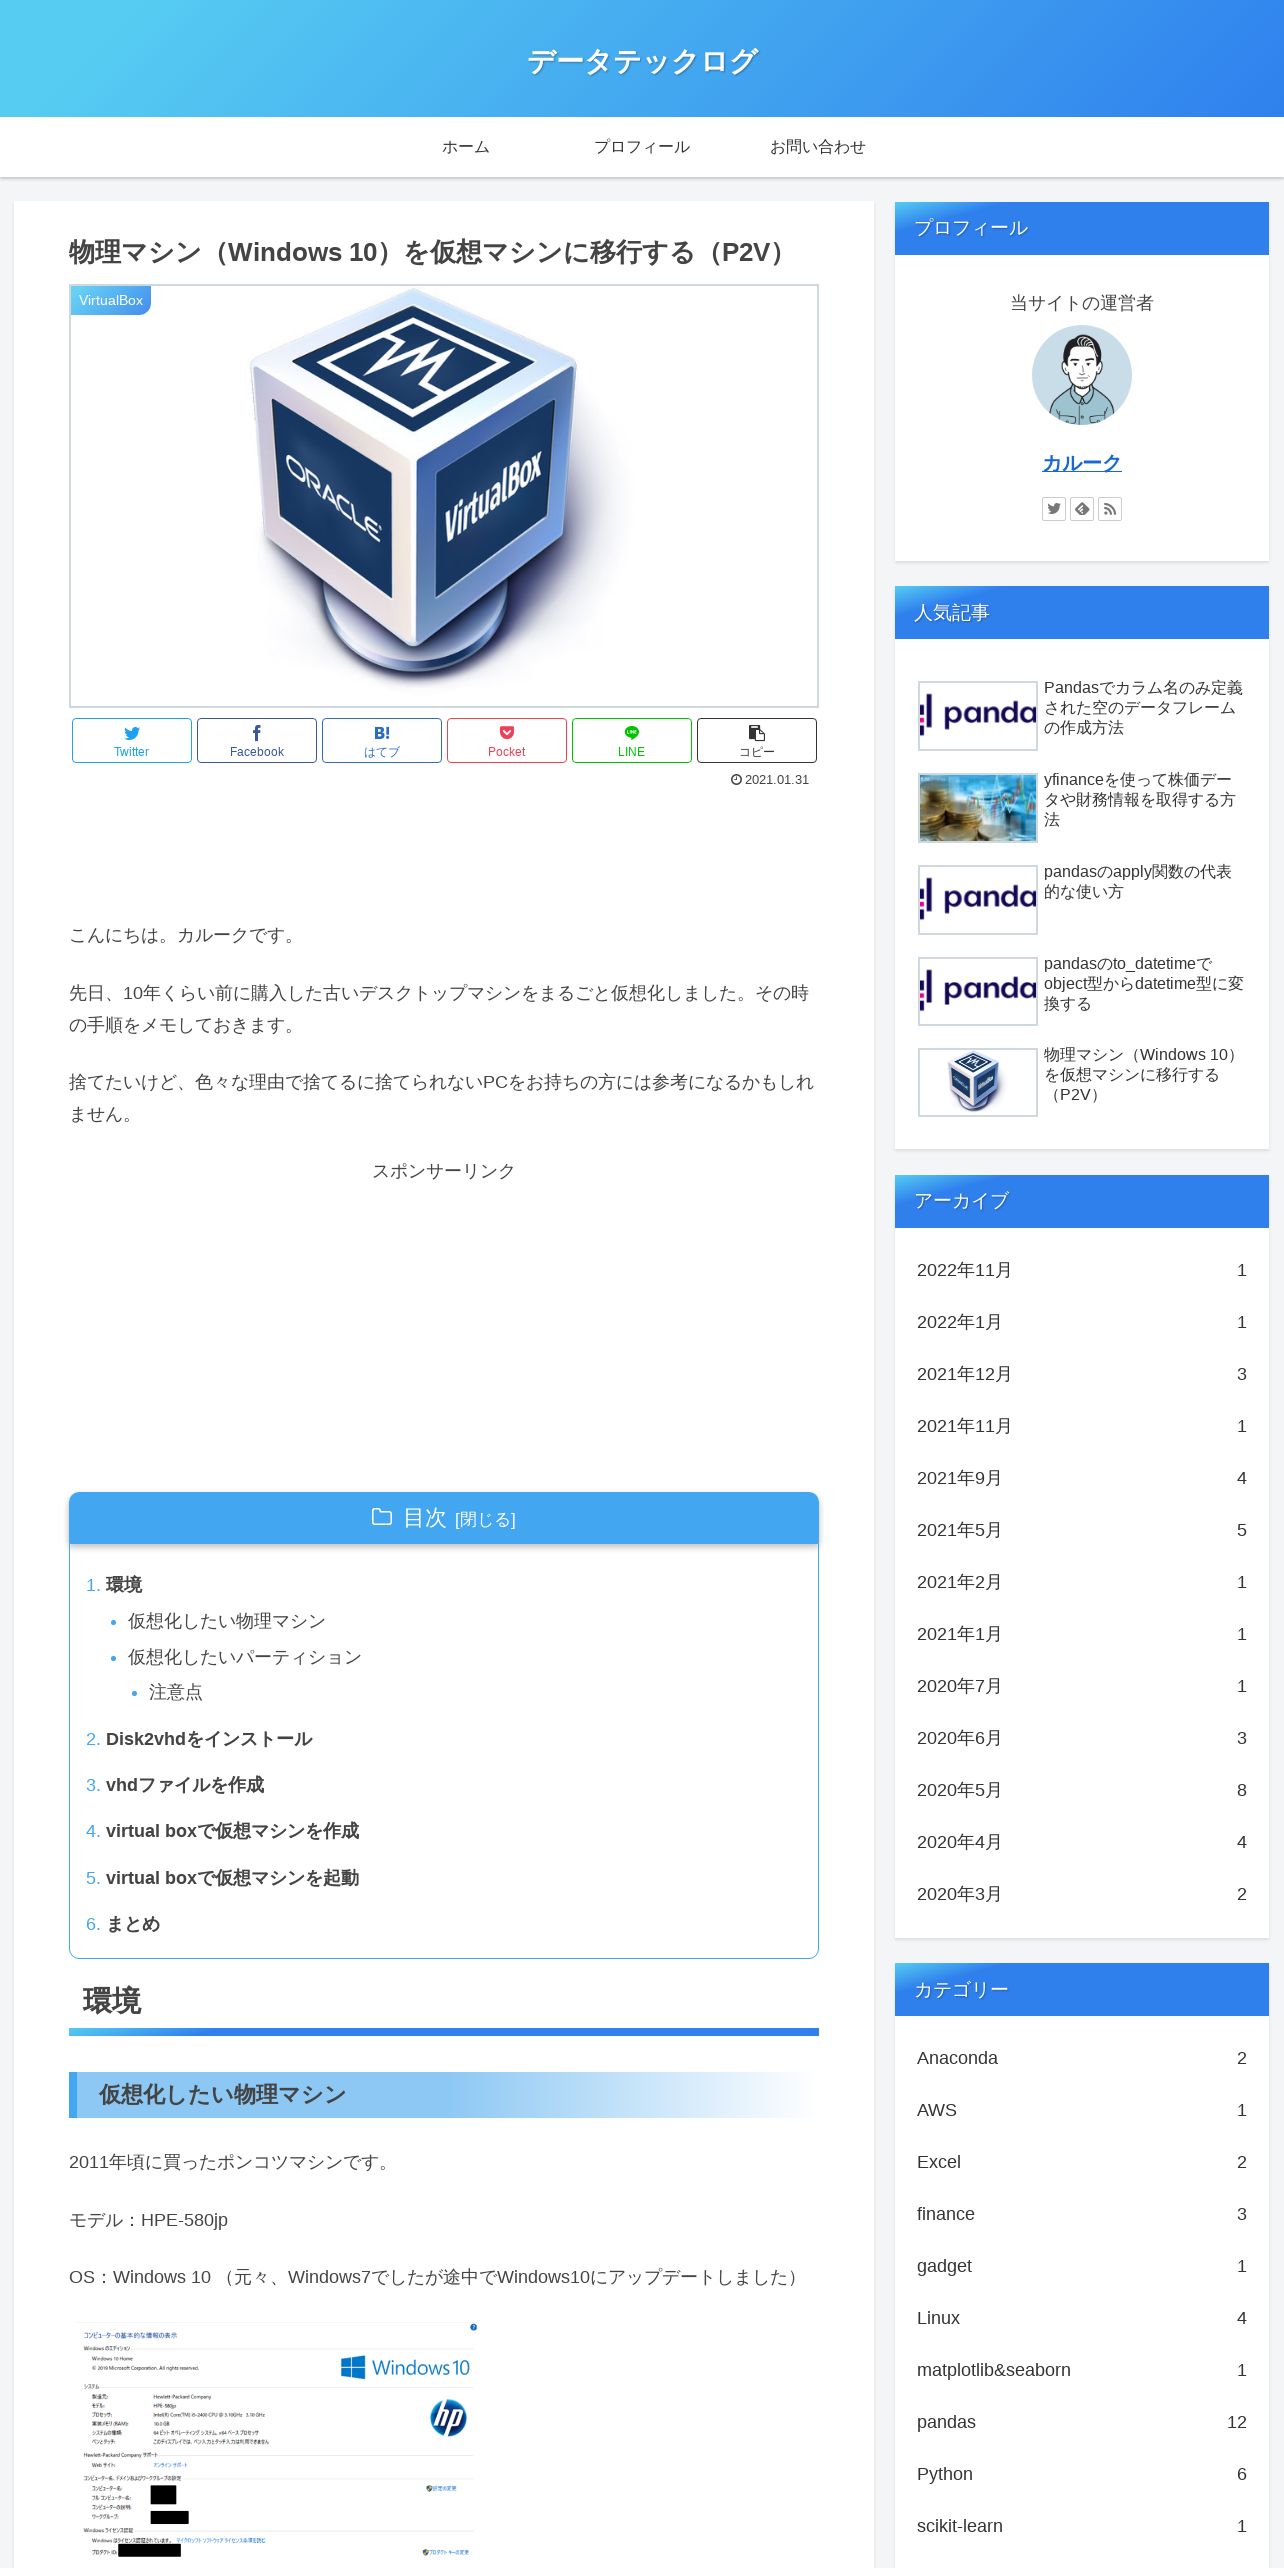The width and height of the screenshot is (1284, 2568).
Task: Collapse the table of contents with 閉じる
Action: (x=485, y=1520)
